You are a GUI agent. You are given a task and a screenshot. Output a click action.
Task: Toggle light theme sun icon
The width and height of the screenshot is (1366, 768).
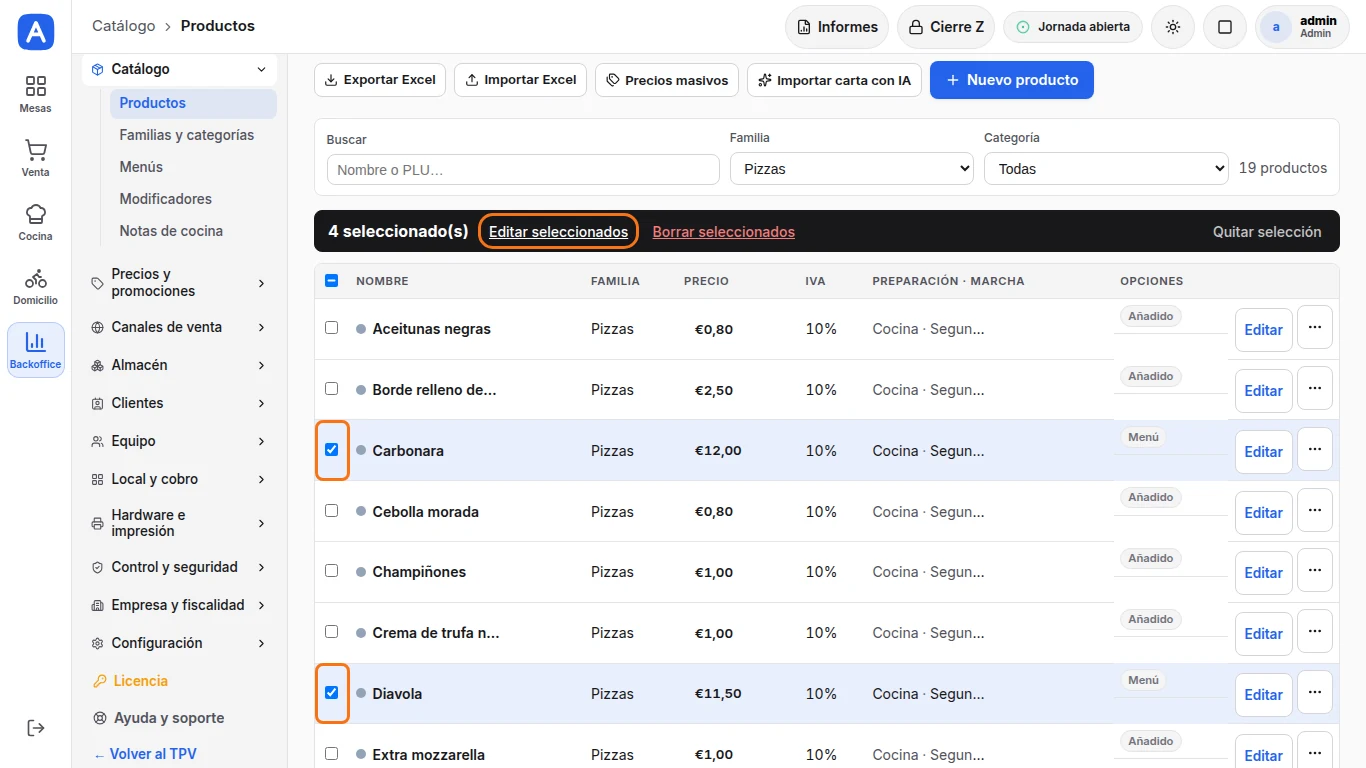(x=1173, y=27)
